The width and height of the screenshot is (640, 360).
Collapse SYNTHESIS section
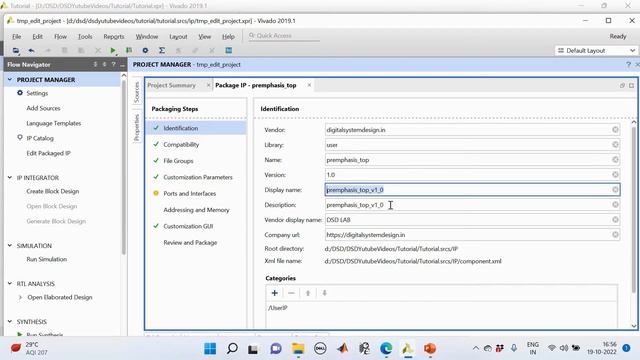[x=10, y=322]
